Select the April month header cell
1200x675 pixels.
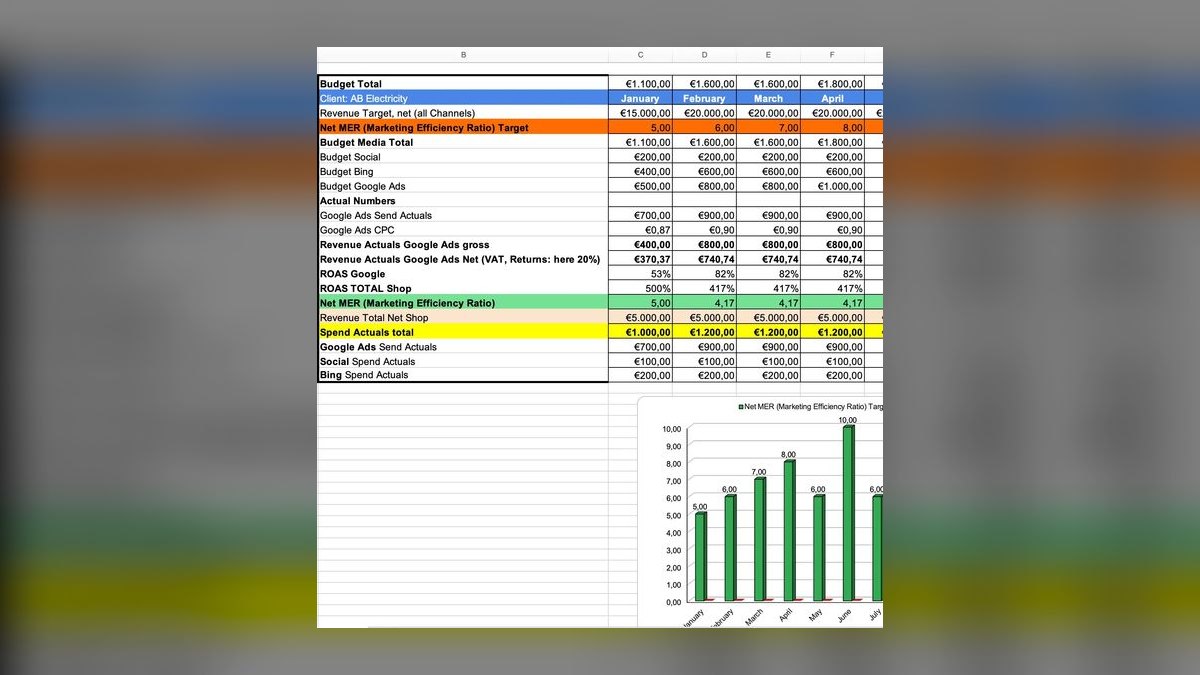[832, 98]
